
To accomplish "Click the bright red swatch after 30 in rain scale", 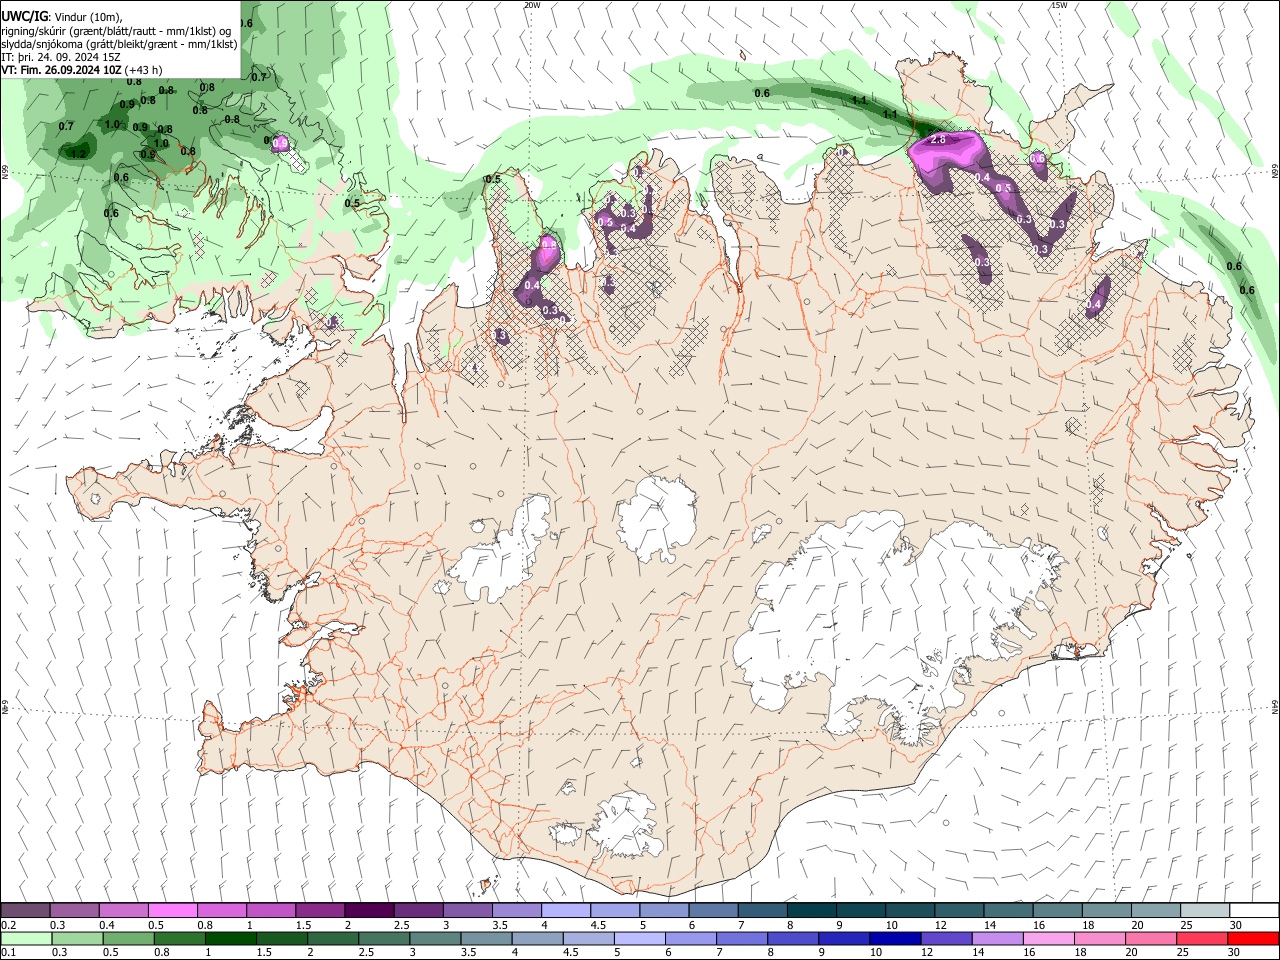I will pos(1254,939).
